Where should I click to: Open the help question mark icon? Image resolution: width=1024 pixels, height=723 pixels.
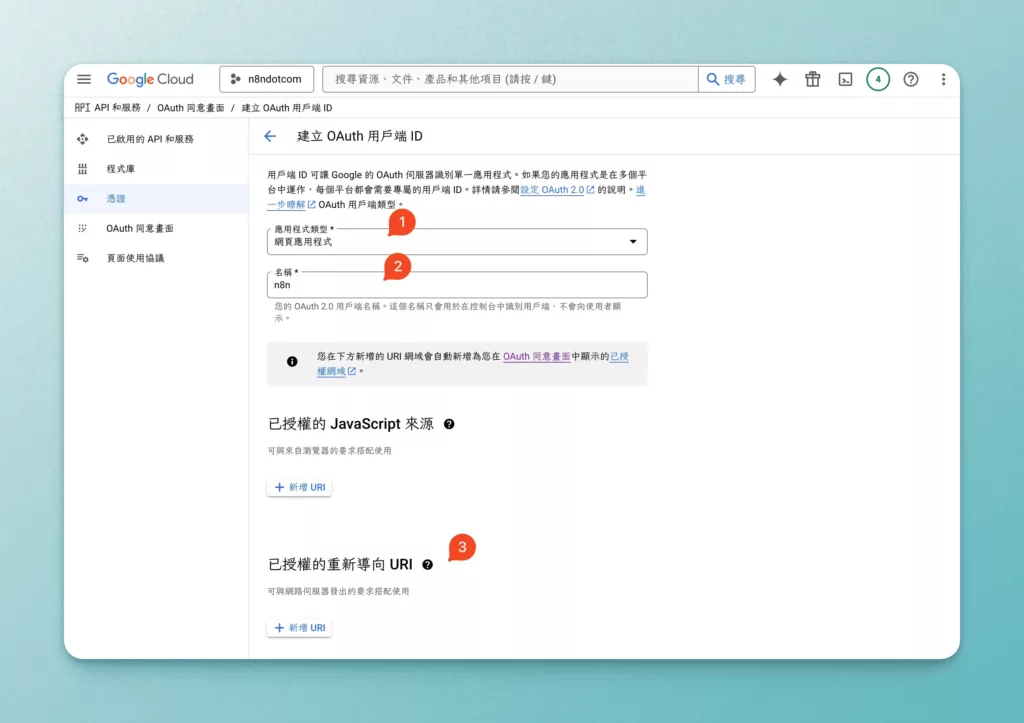[x=910, y=79]
